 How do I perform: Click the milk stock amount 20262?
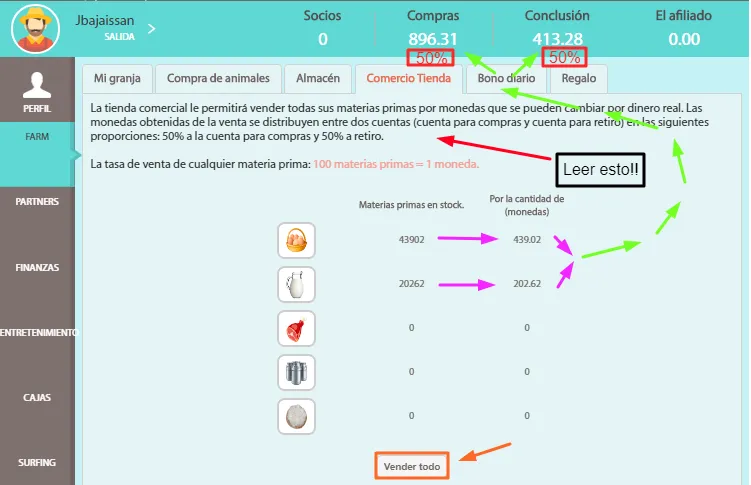411,284
